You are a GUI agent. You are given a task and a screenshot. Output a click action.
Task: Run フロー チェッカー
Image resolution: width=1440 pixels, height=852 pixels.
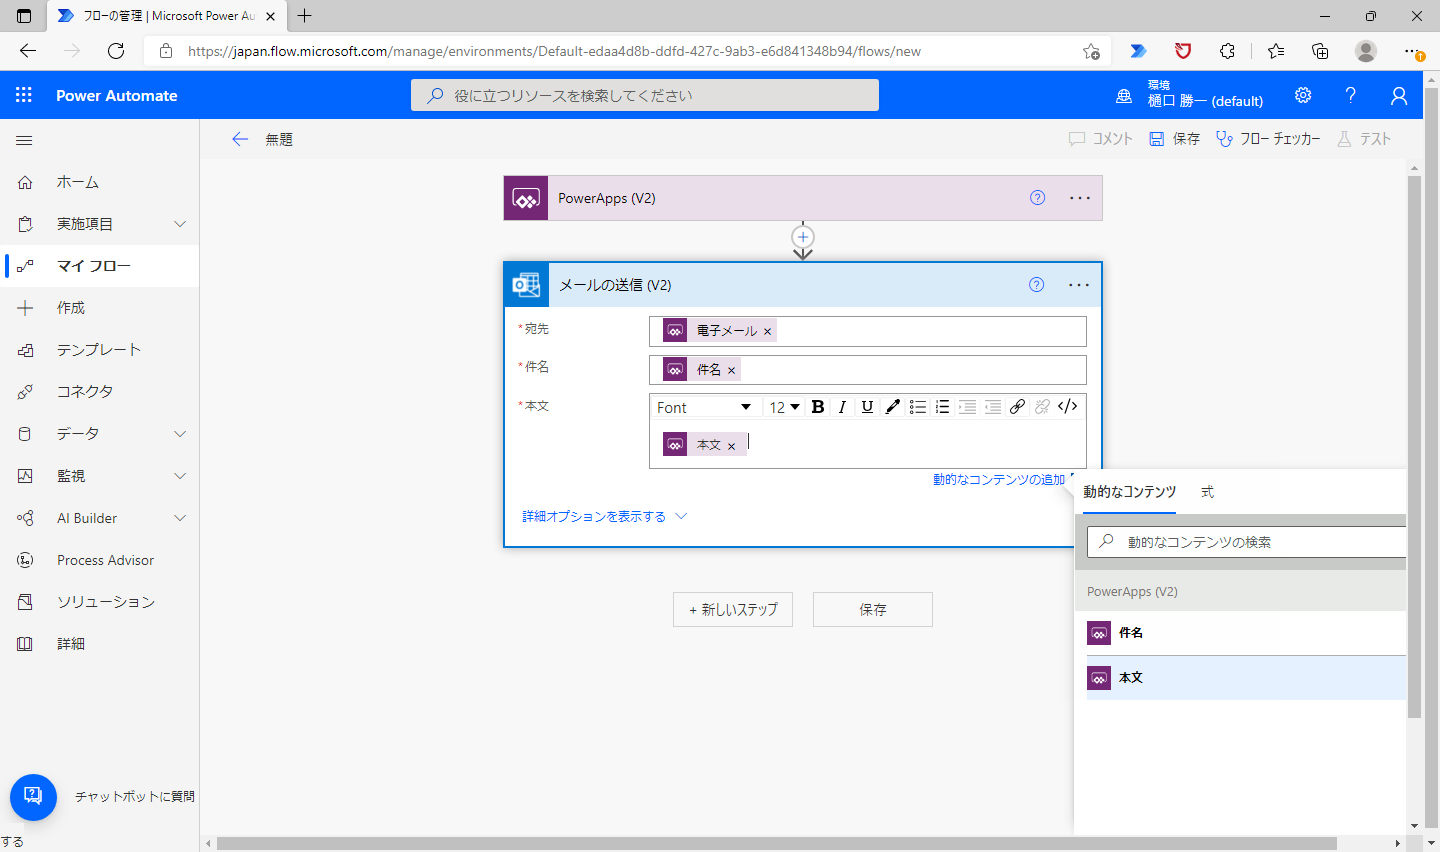pos(1268,139)
